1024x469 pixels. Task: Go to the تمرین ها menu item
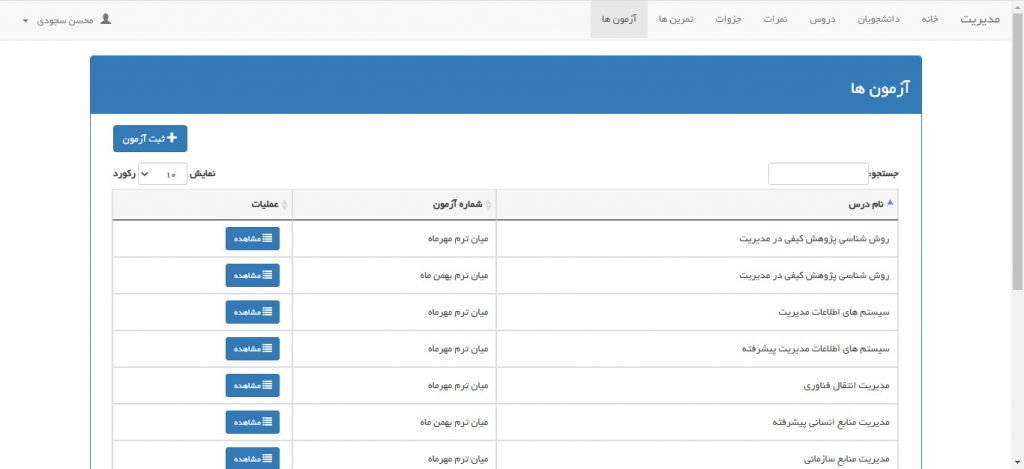(676, 19)
